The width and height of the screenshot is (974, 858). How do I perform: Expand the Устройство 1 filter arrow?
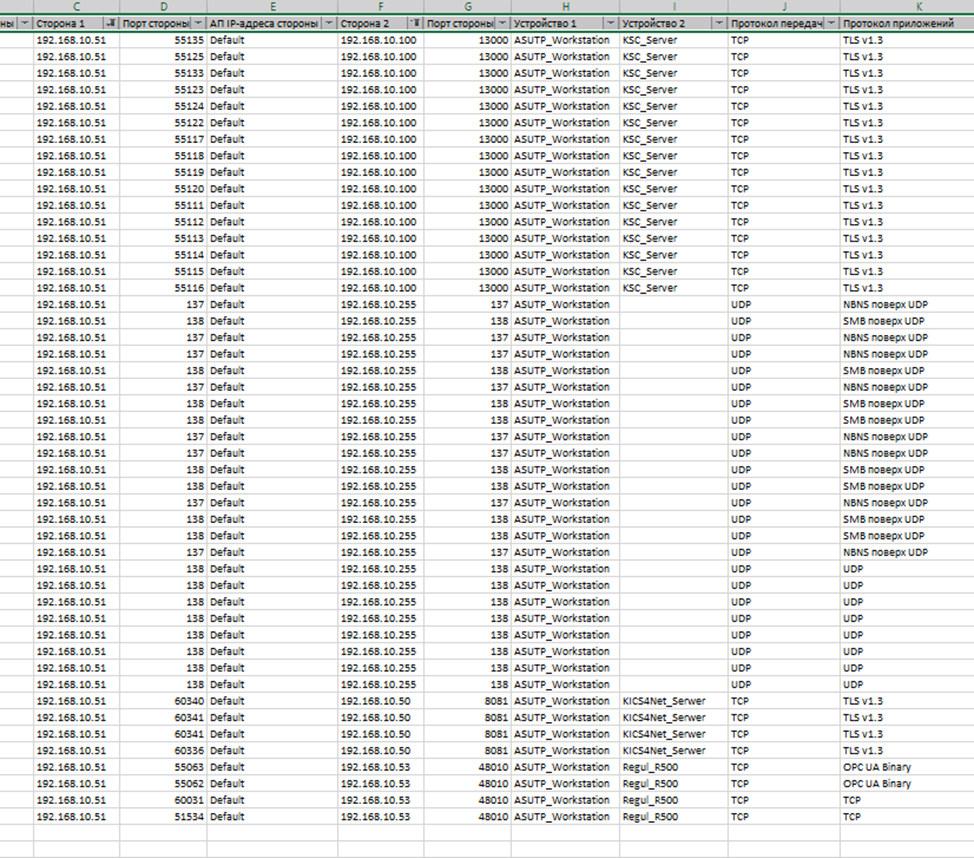pos(610,23)
